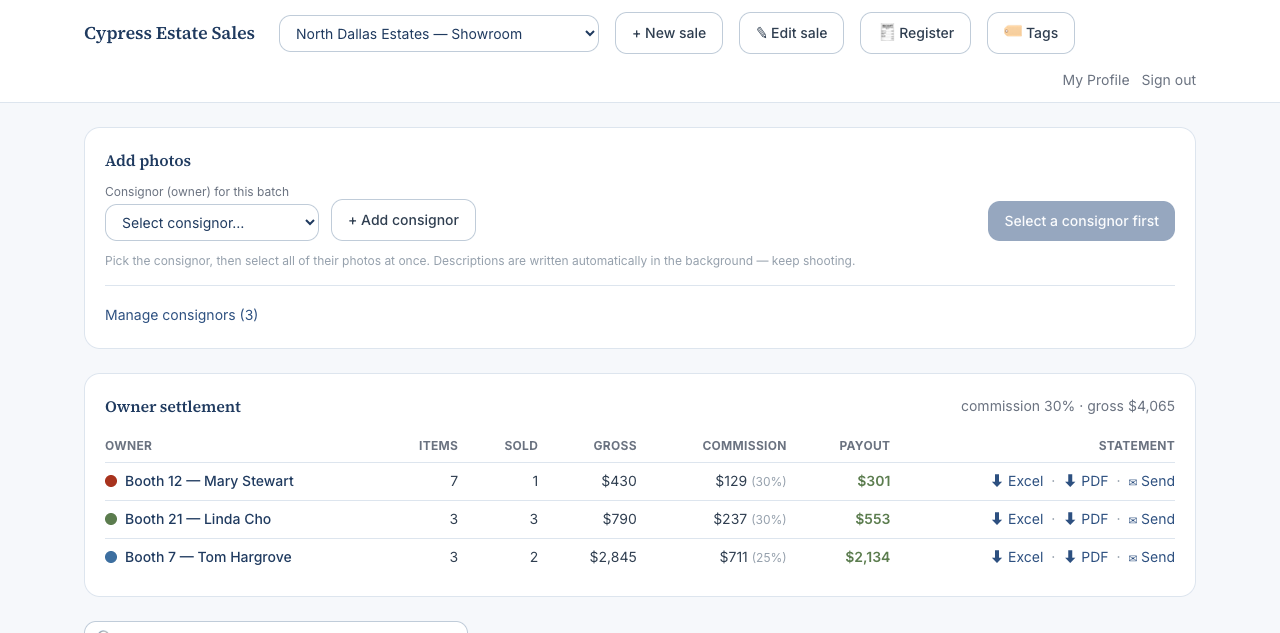Send statement email to Mary Stewart
The height and width of the screenshot is (633, 1280).
pos(1151,481)
